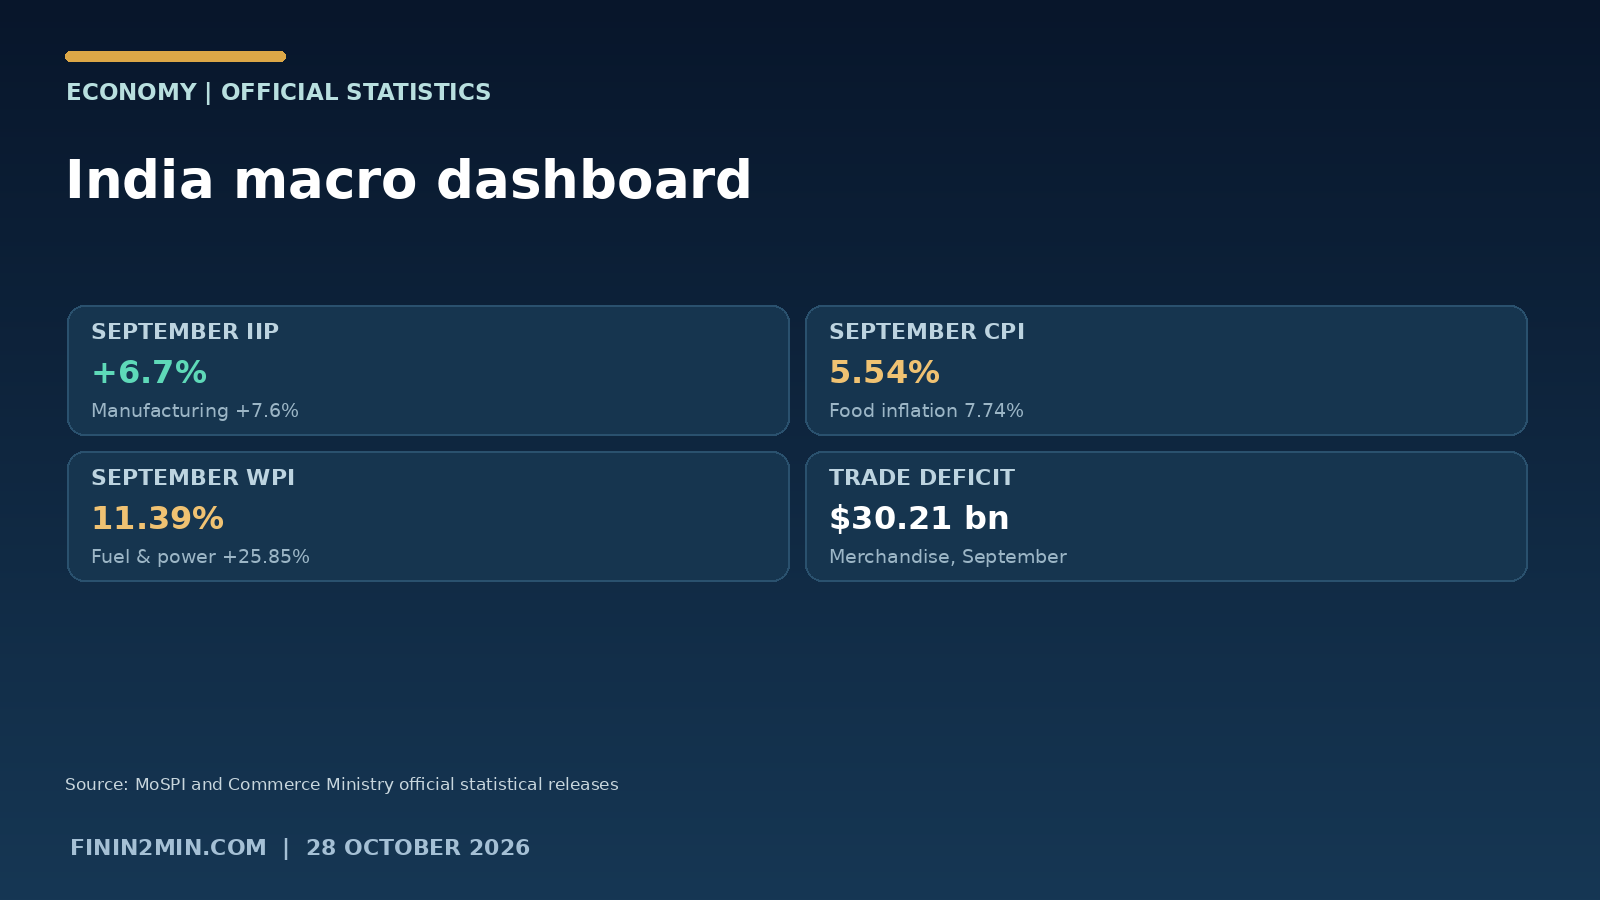Screen dimensions: 1600x900
Task: Visit the FININ2MIN.COM footer link
Action: (x=168, y=848)
